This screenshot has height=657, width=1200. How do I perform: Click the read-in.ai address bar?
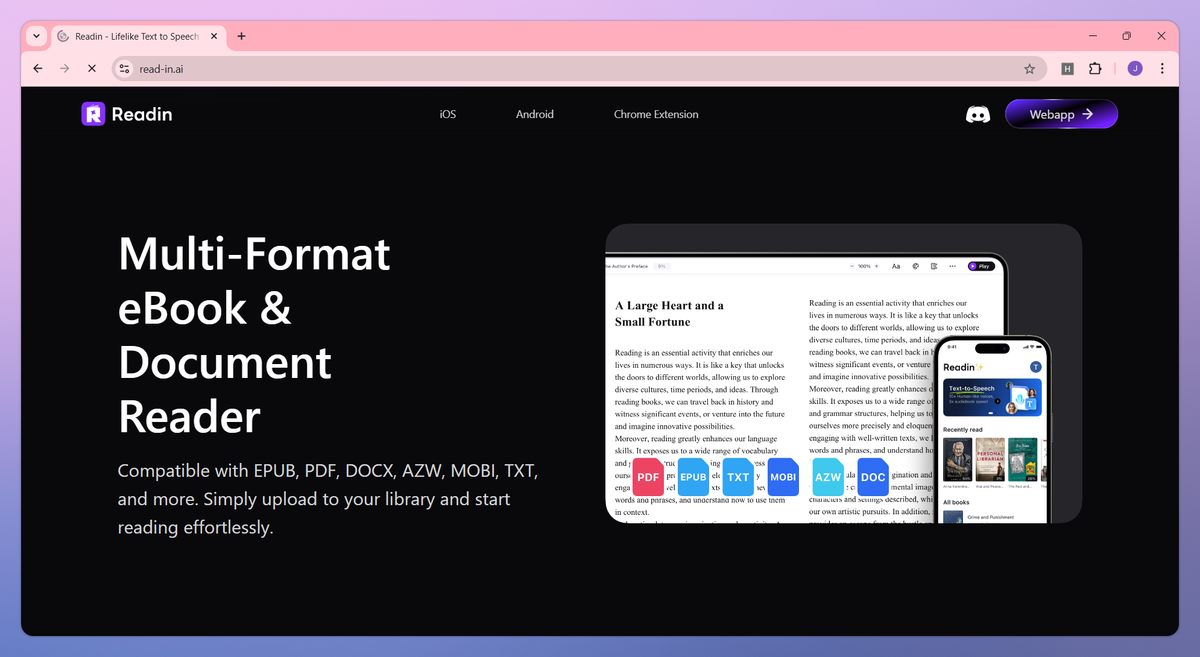(x=578, y=69)
